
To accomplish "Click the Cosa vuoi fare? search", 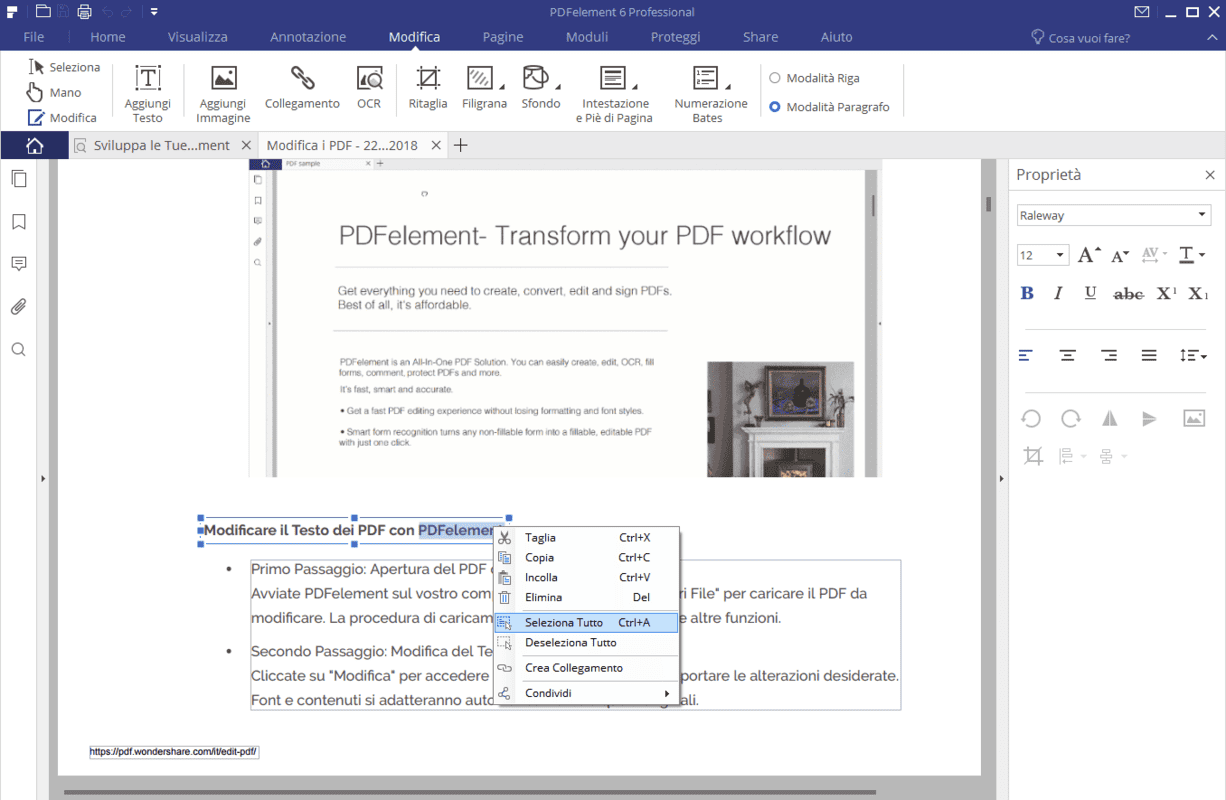I will click(1080, 37).
